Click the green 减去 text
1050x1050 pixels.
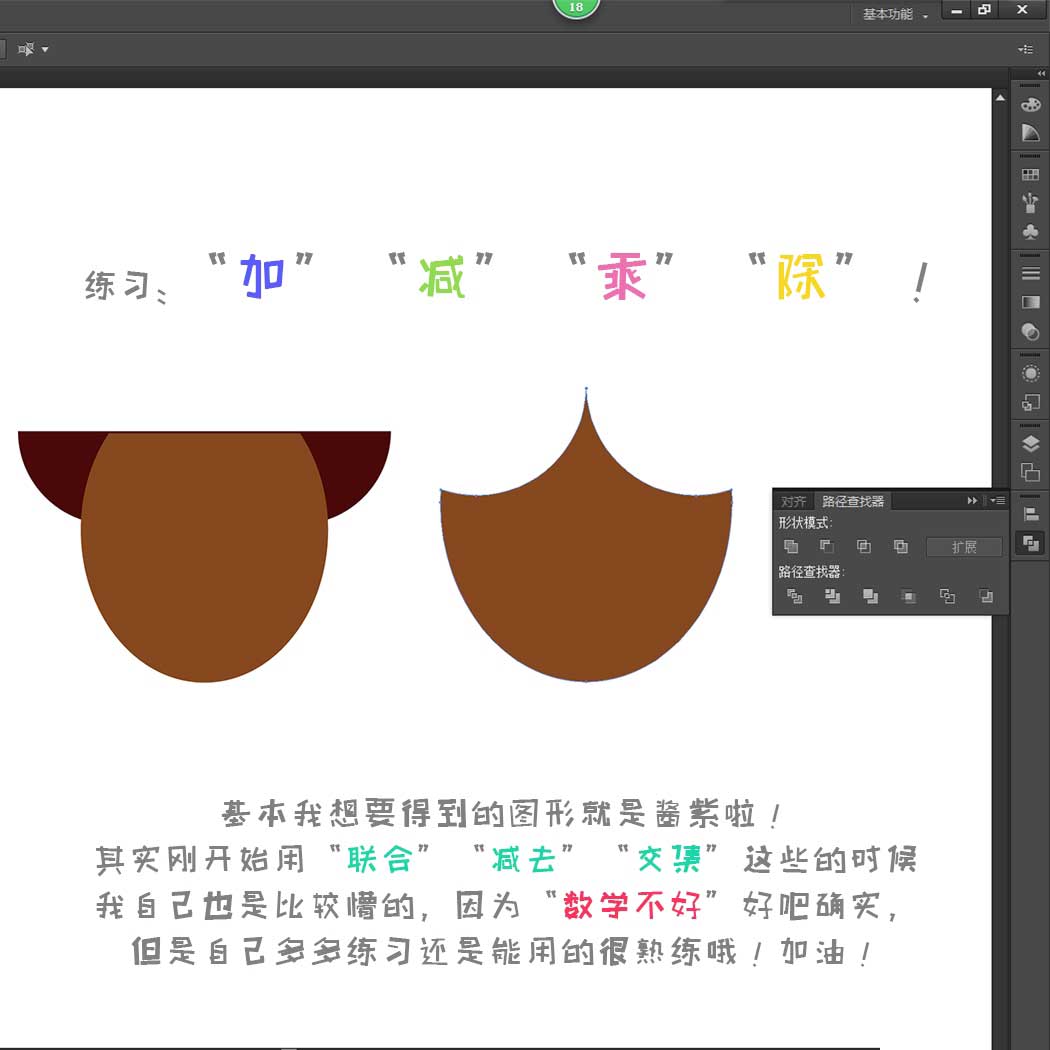point(524,859)
